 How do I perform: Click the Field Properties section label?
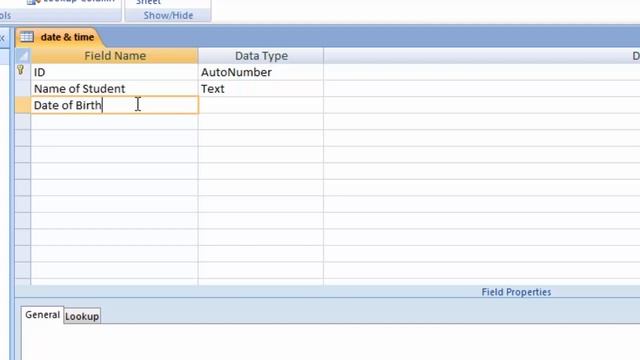pyautogui.click(x=516, y=292)
